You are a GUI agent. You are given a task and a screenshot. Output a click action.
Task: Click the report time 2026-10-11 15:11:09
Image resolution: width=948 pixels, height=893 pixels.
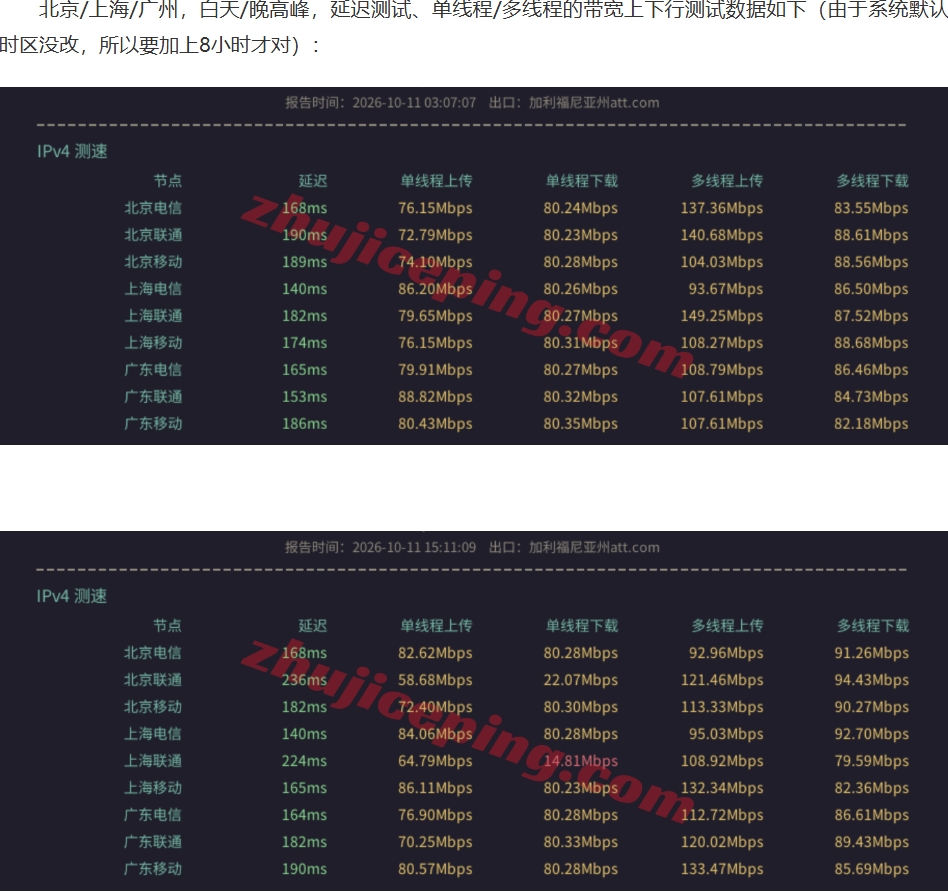[x=414, y=548]
